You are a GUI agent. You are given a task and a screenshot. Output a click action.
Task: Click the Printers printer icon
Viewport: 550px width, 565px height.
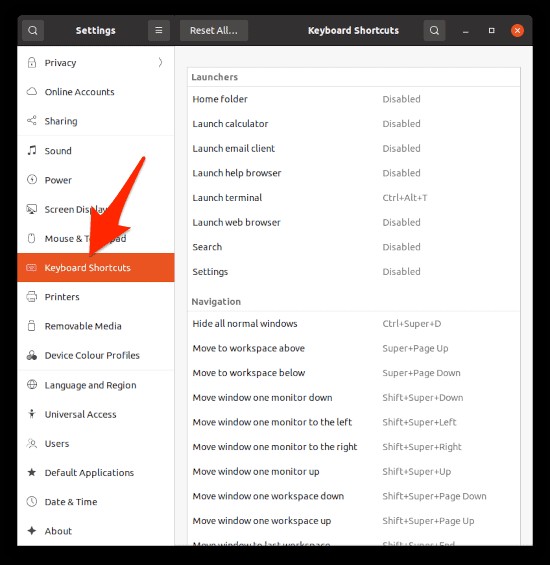32,297
